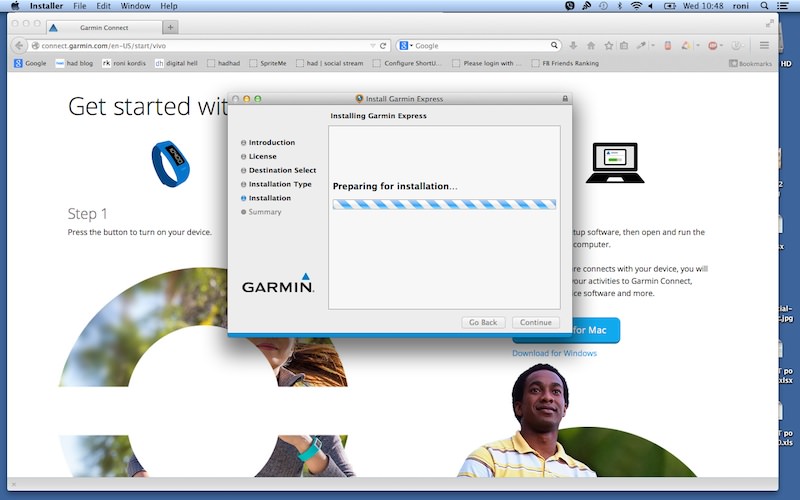Open the search engine dropdown
800x500 pixels.
point(405,46)
